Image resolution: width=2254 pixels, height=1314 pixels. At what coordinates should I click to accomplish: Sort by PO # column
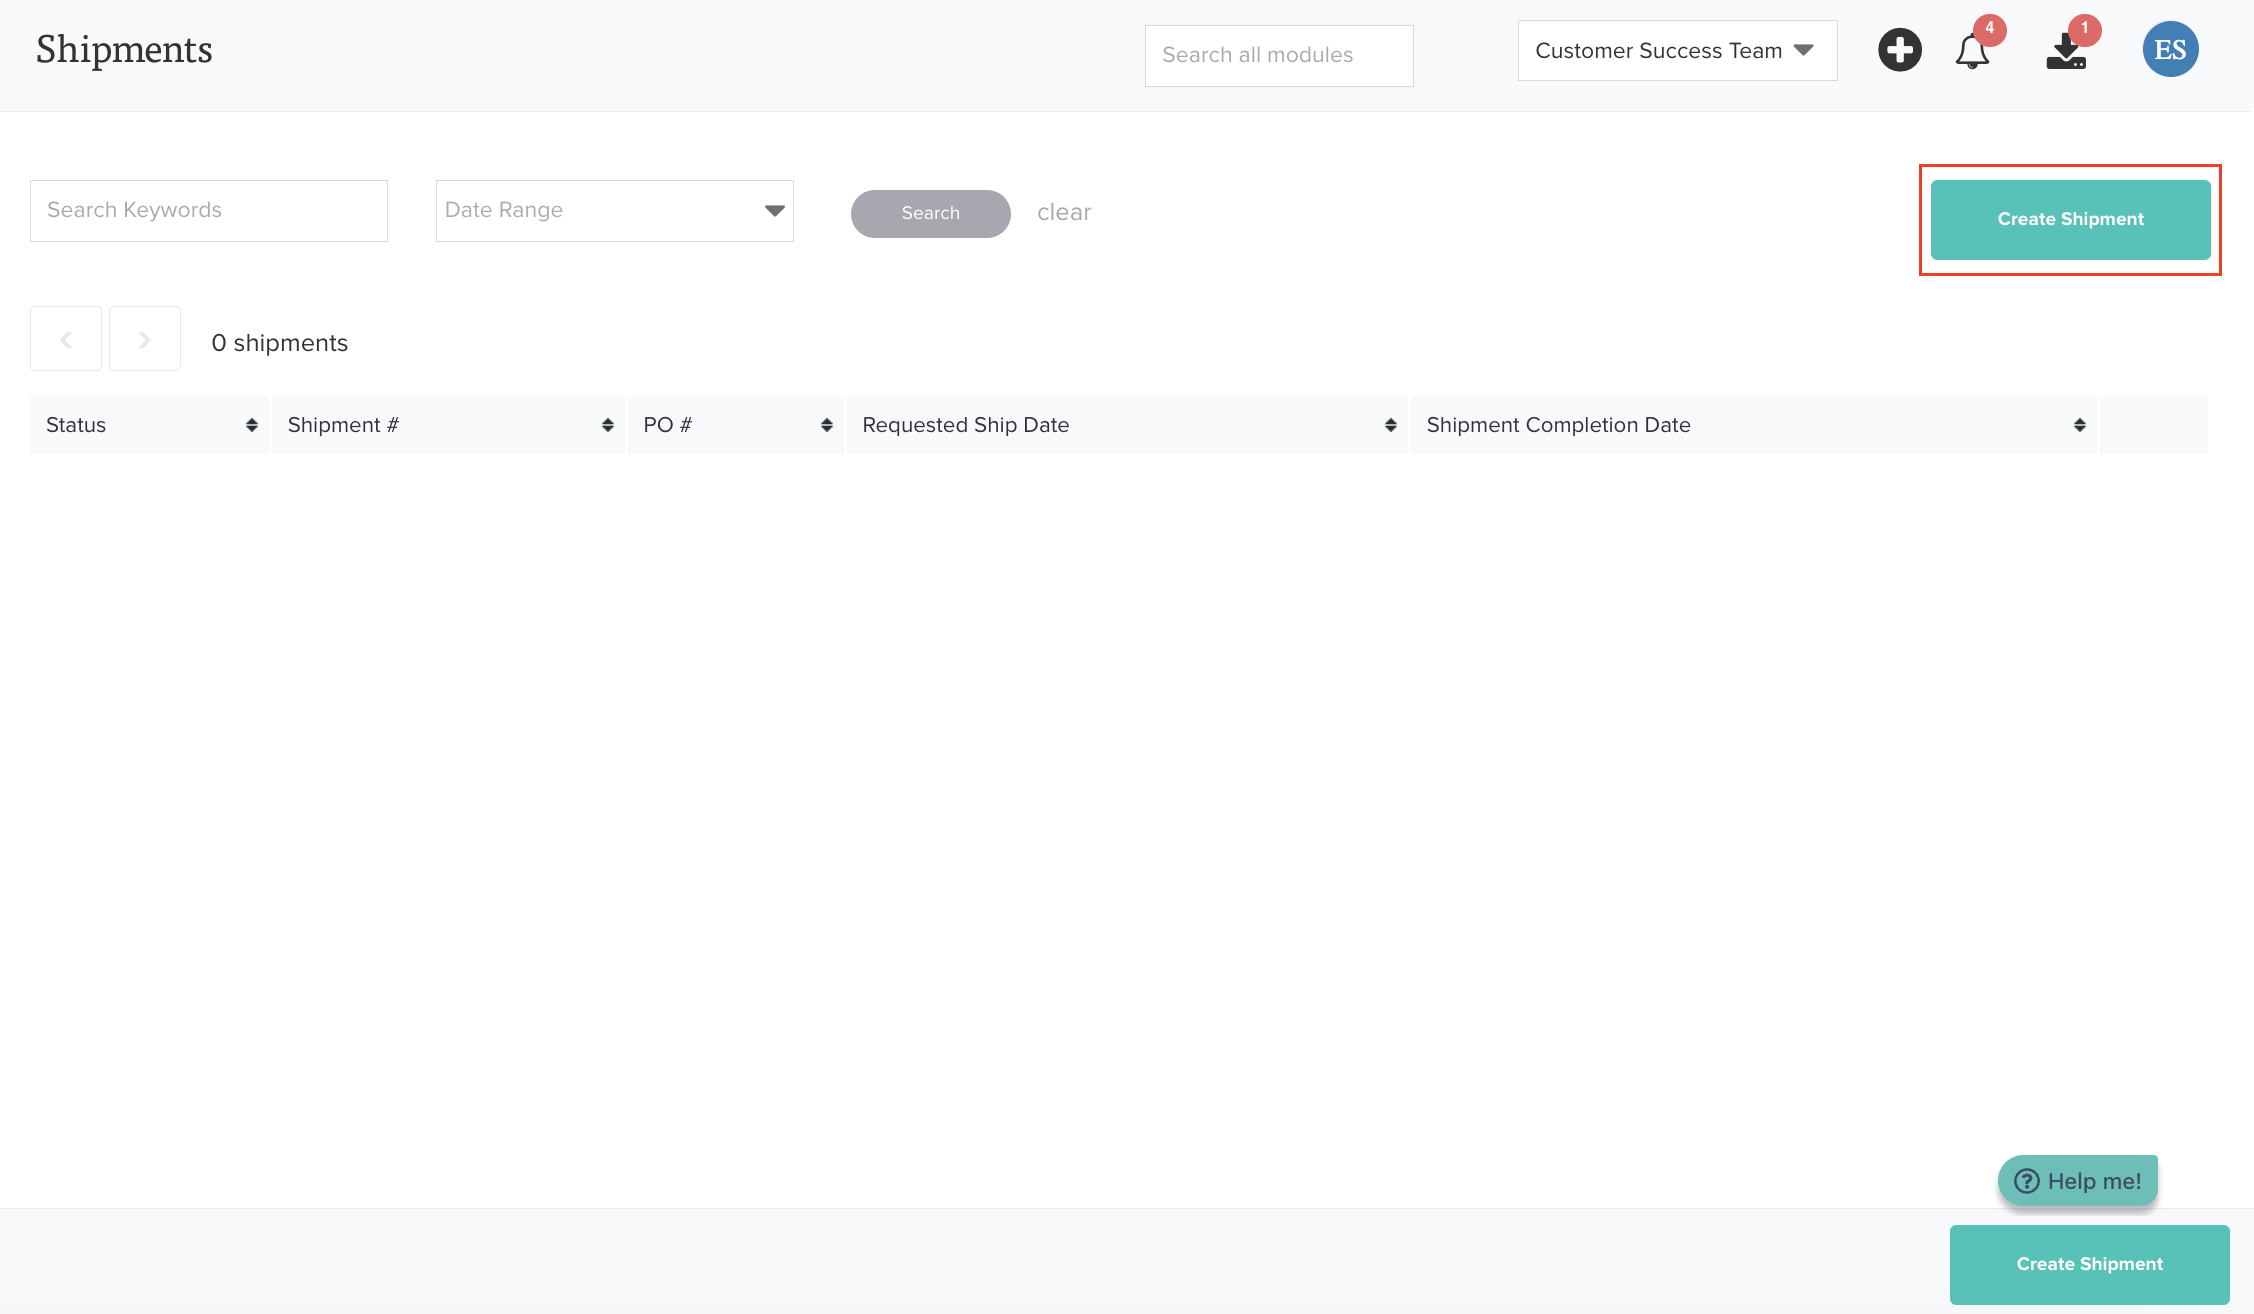[826, 425]
